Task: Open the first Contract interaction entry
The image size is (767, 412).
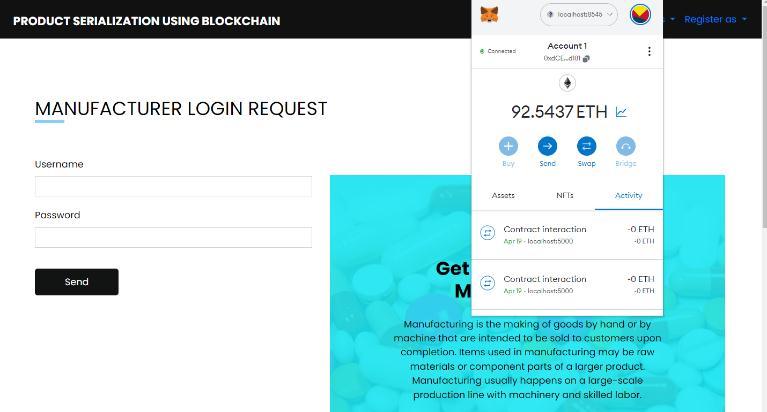Action: click(567, 234)
